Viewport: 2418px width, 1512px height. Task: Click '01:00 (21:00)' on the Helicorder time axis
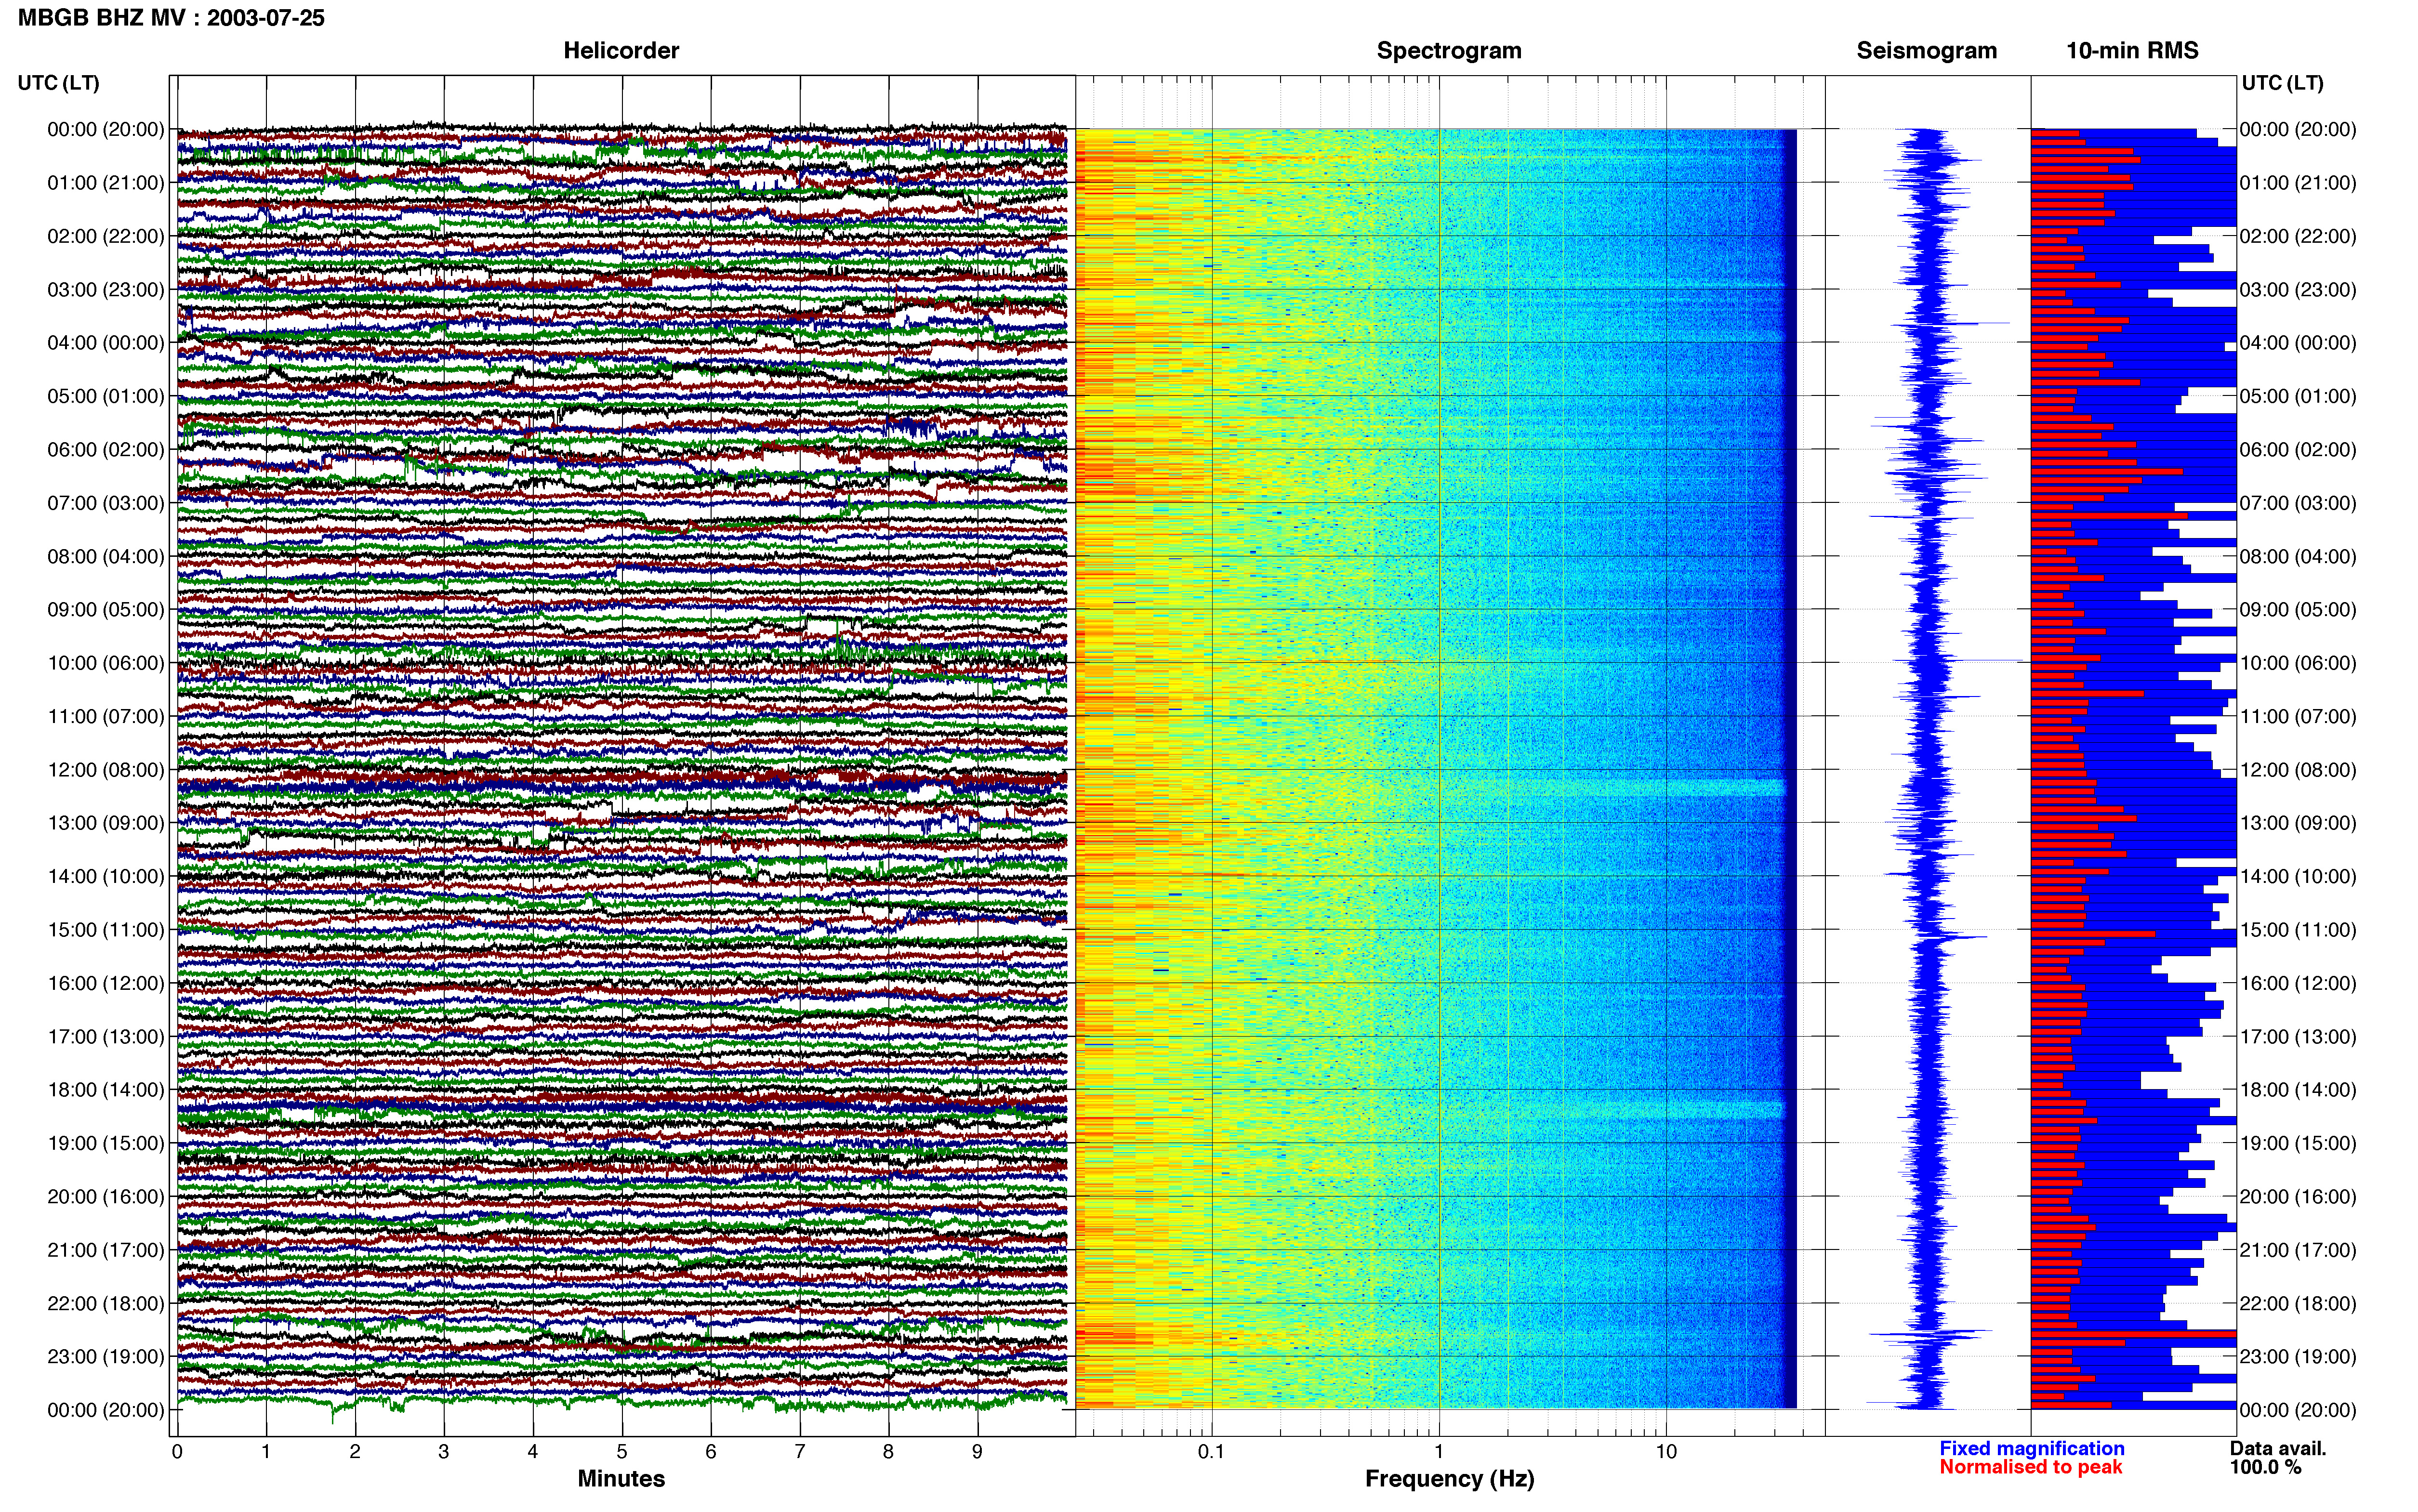(x=106, y=183)
